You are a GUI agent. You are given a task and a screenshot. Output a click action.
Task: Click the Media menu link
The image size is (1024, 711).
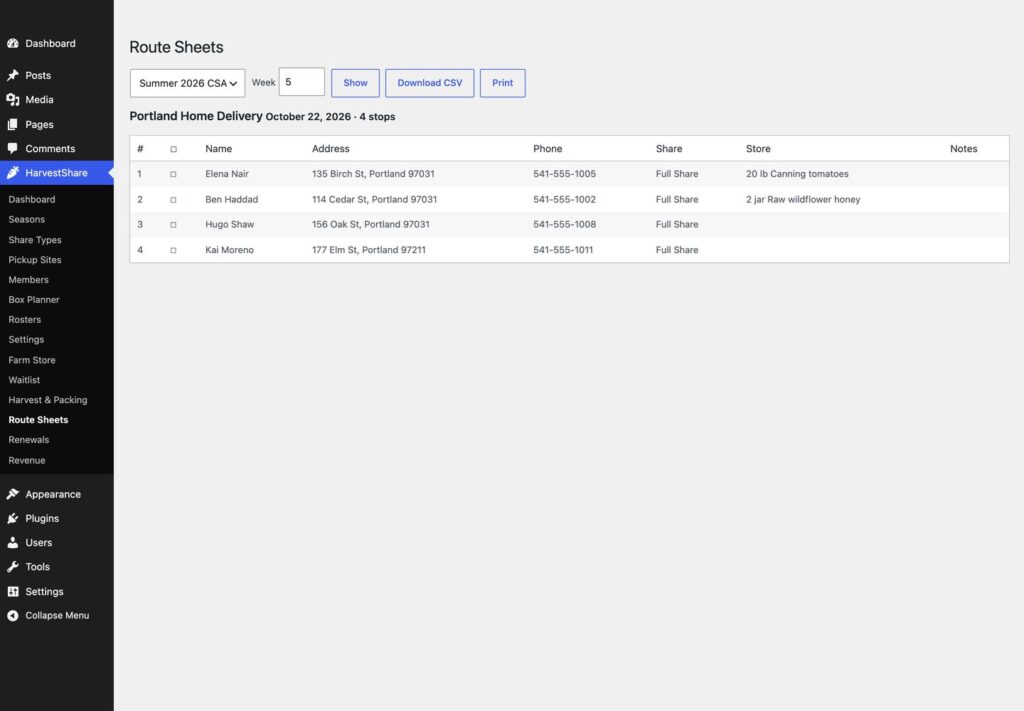tap(39, 99)
